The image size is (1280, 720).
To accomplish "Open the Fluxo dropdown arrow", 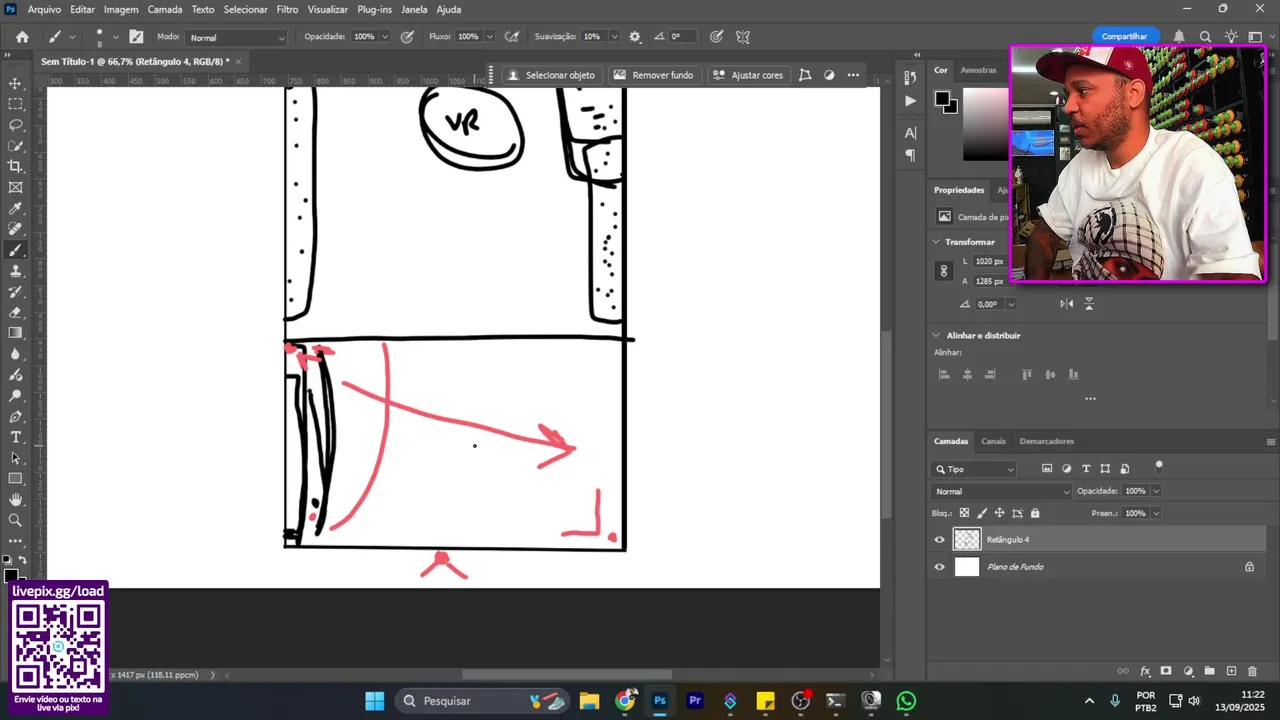I will (488, 37).
